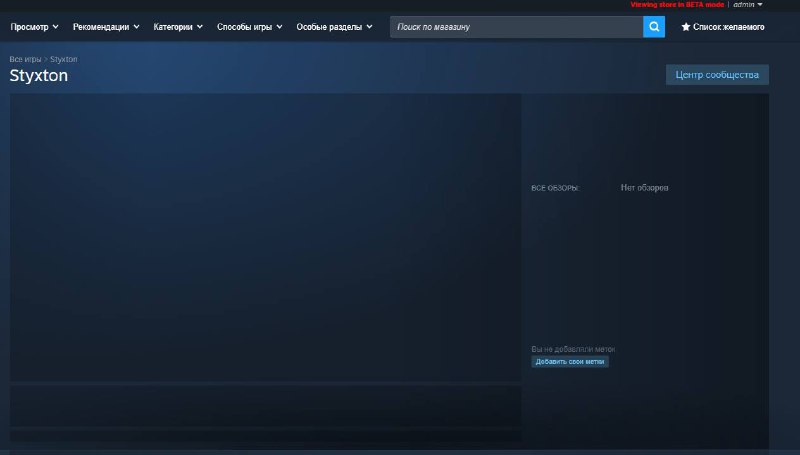800x455 pixels.
Task: Open the Просмотр menu label
Action: tap(29, 27)
